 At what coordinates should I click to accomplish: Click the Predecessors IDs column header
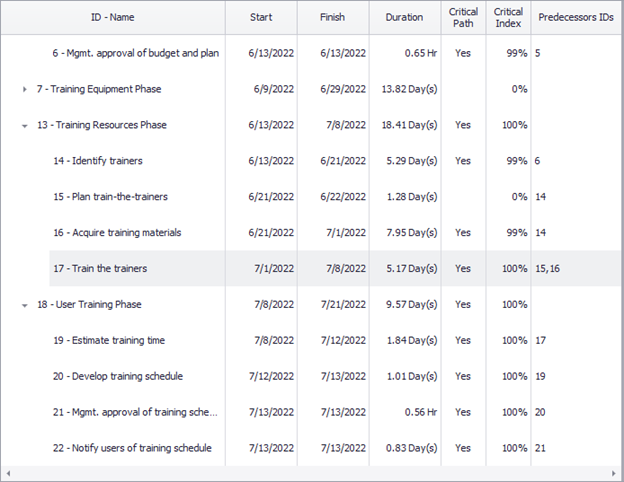[x=576, y=18]
